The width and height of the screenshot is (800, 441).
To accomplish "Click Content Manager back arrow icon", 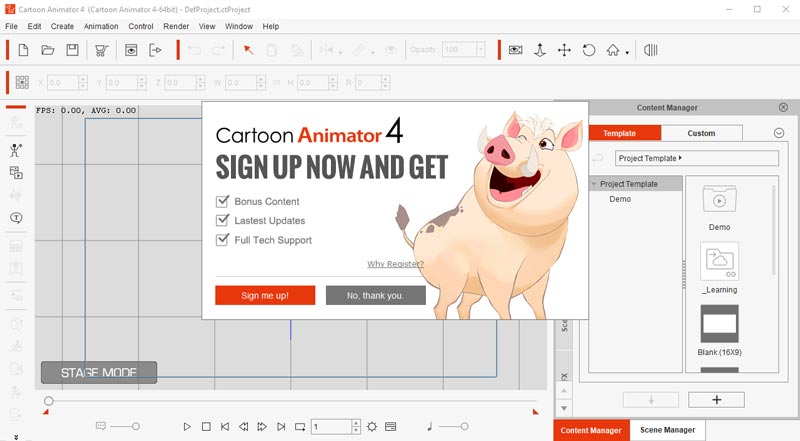I will [598, 158].
